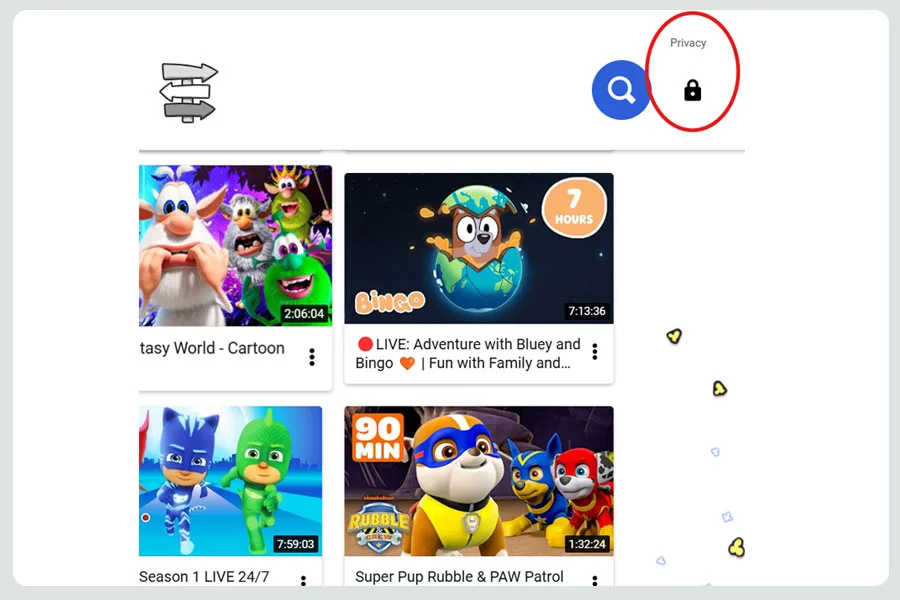Click the signpost arrows logo
This screenshot has height=600, width=900.
[x=188, y=92]
